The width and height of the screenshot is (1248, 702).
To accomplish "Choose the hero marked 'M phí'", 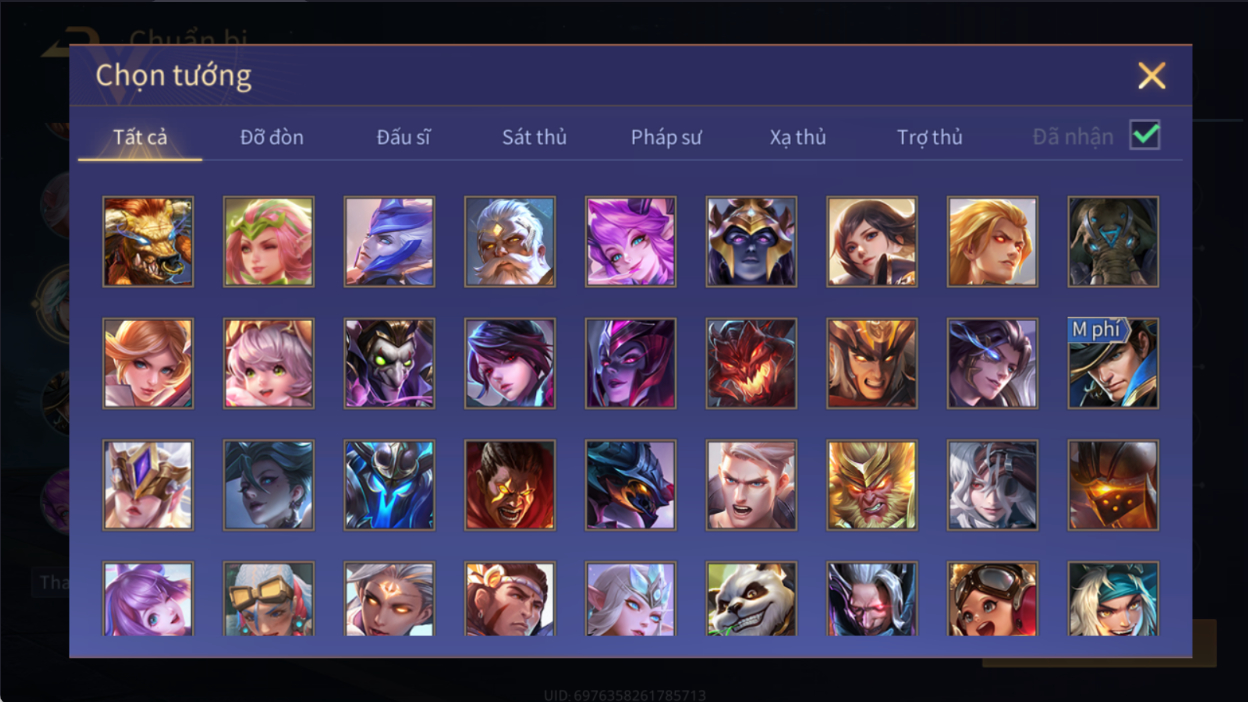I will click(1113, 364).
